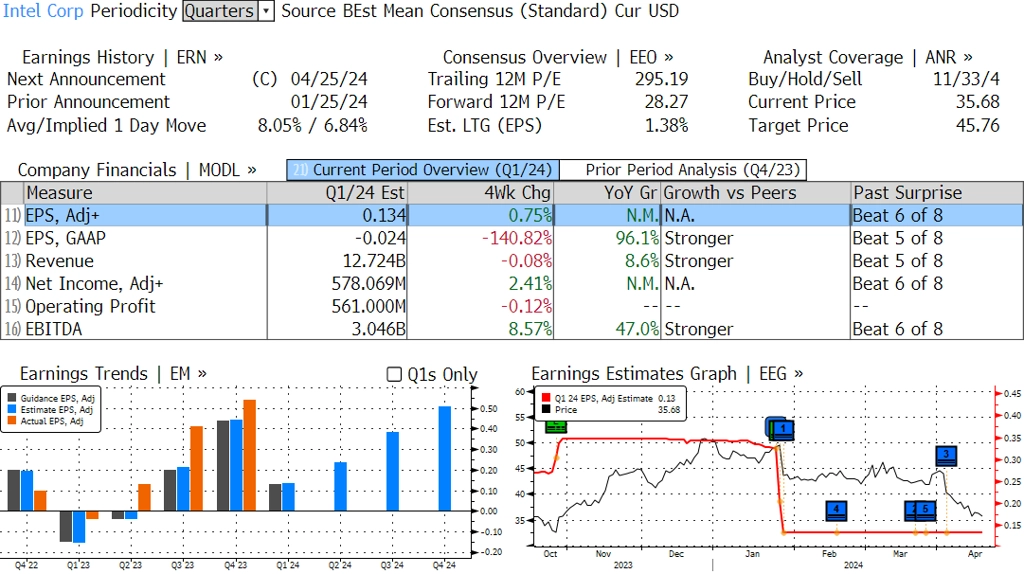Select the EBITDA measure row
The height and width of the screenshot is (574, 1024).
coord(511,329)
